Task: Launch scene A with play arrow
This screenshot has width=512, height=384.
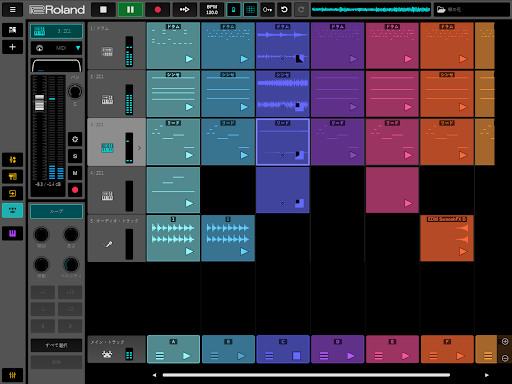Action: coord(187,356)
